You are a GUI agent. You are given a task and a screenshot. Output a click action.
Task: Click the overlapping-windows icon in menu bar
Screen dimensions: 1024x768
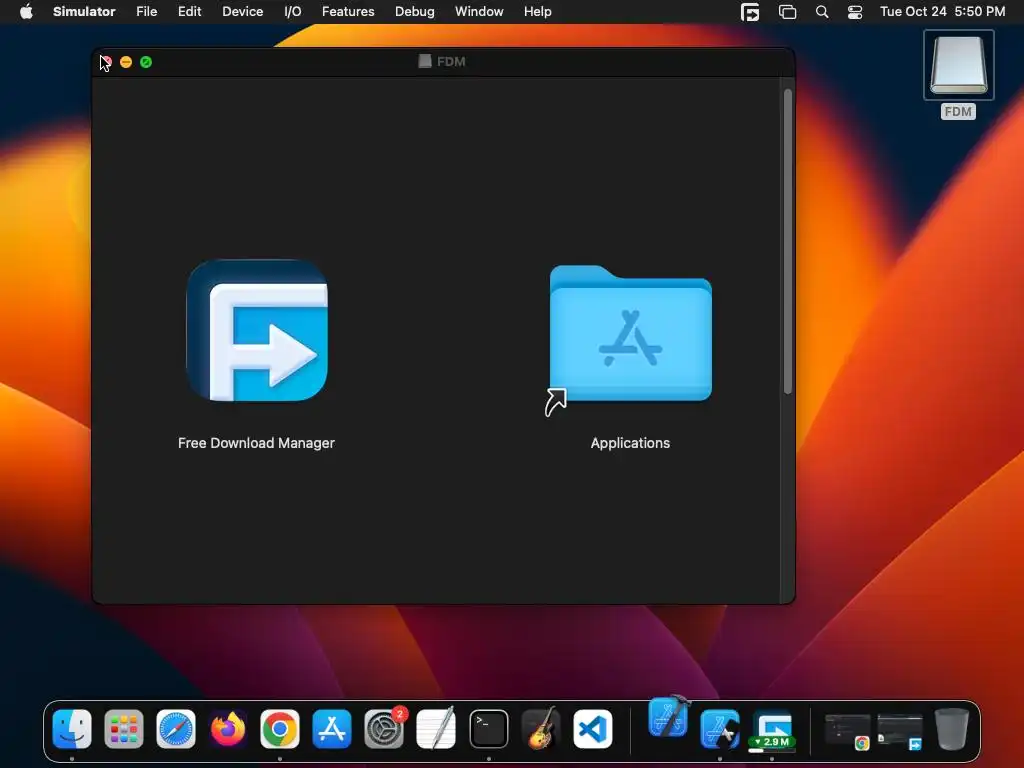(x=788, y=12)
